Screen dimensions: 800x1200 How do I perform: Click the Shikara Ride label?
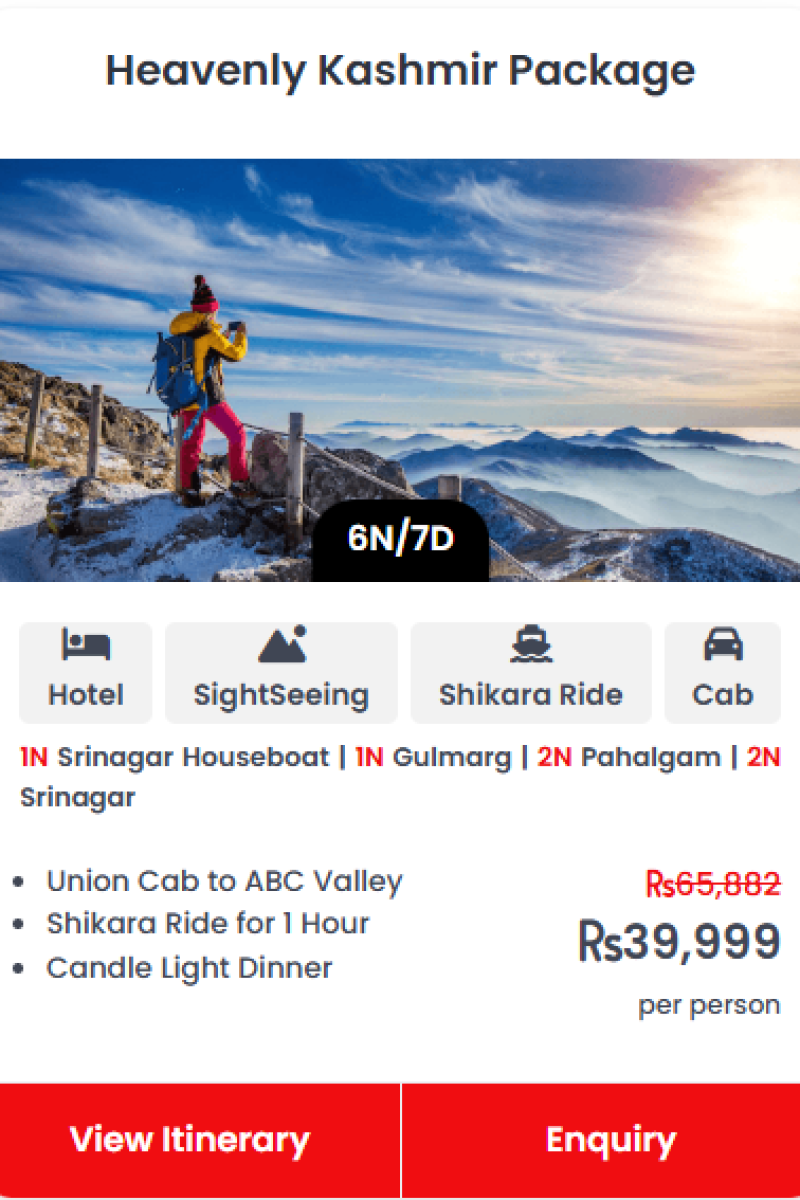point(531,695)
